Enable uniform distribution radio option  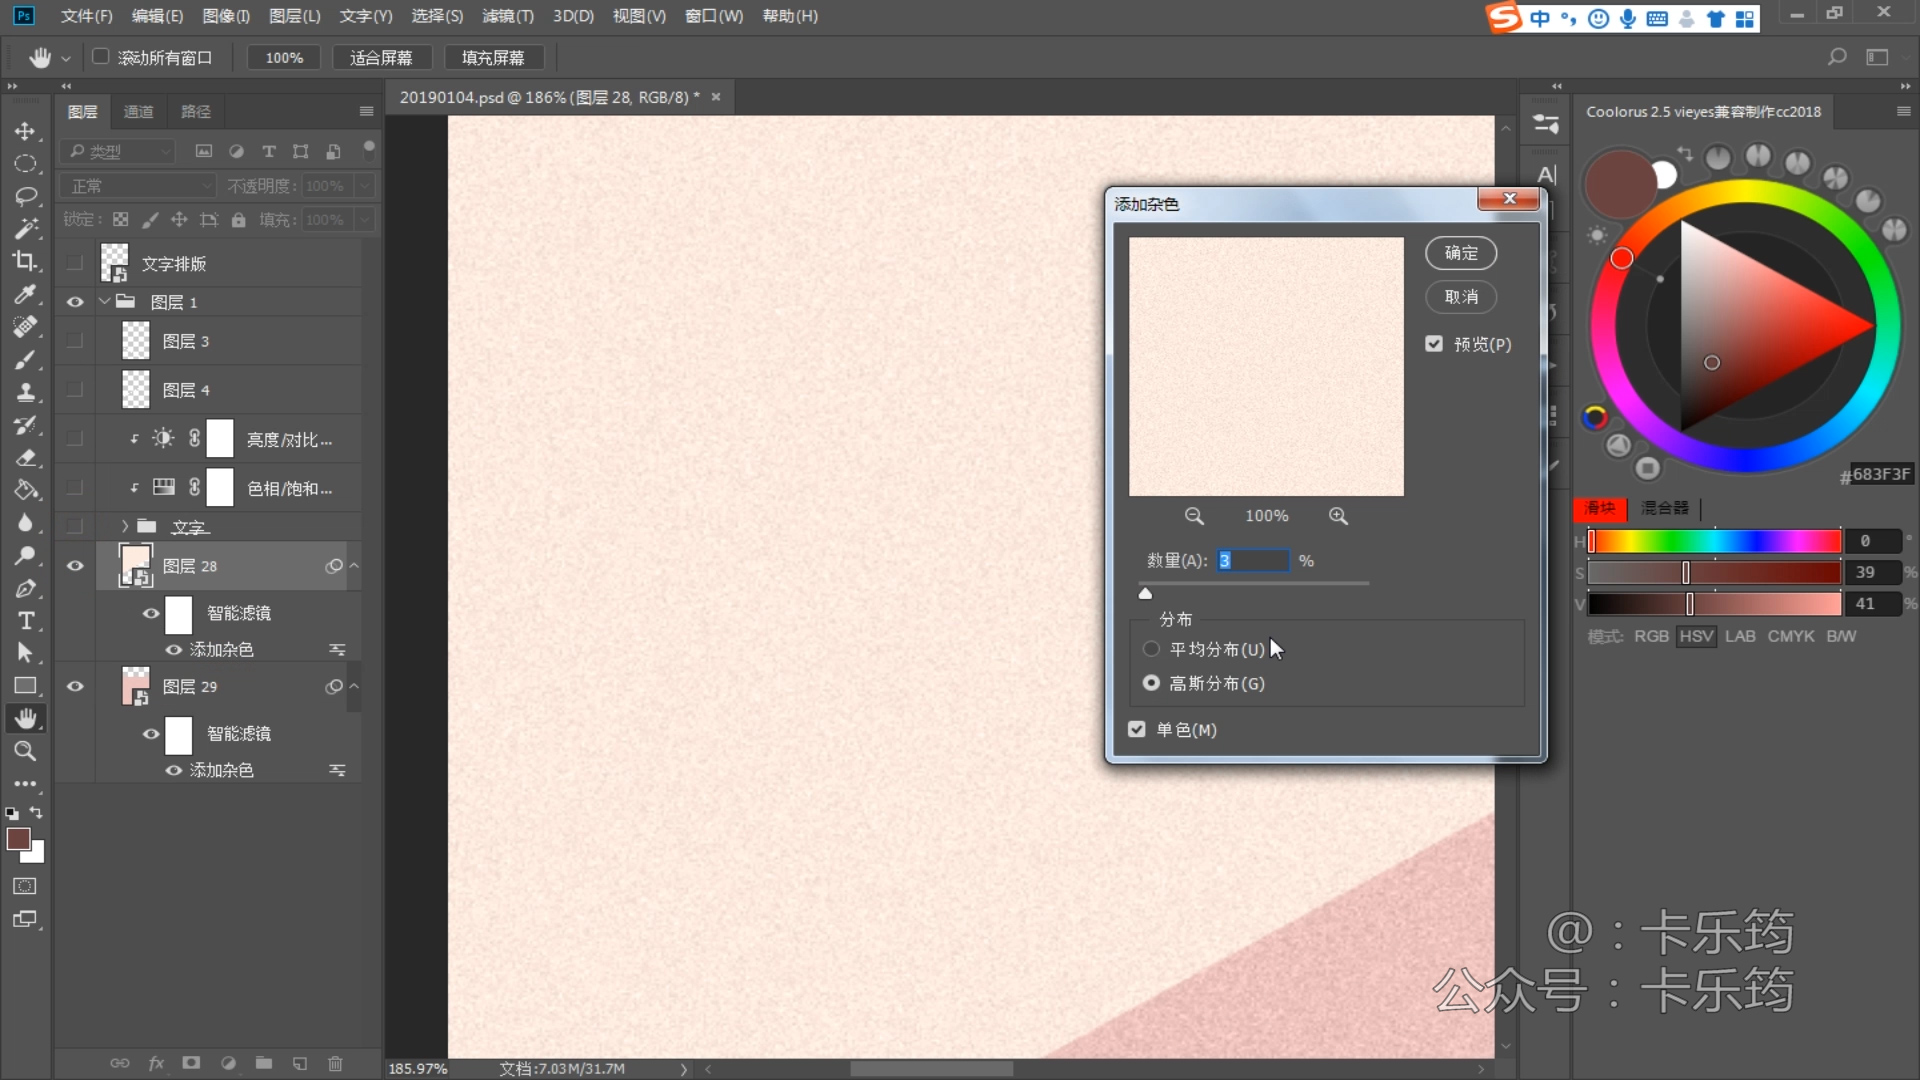coord(1151,649)
